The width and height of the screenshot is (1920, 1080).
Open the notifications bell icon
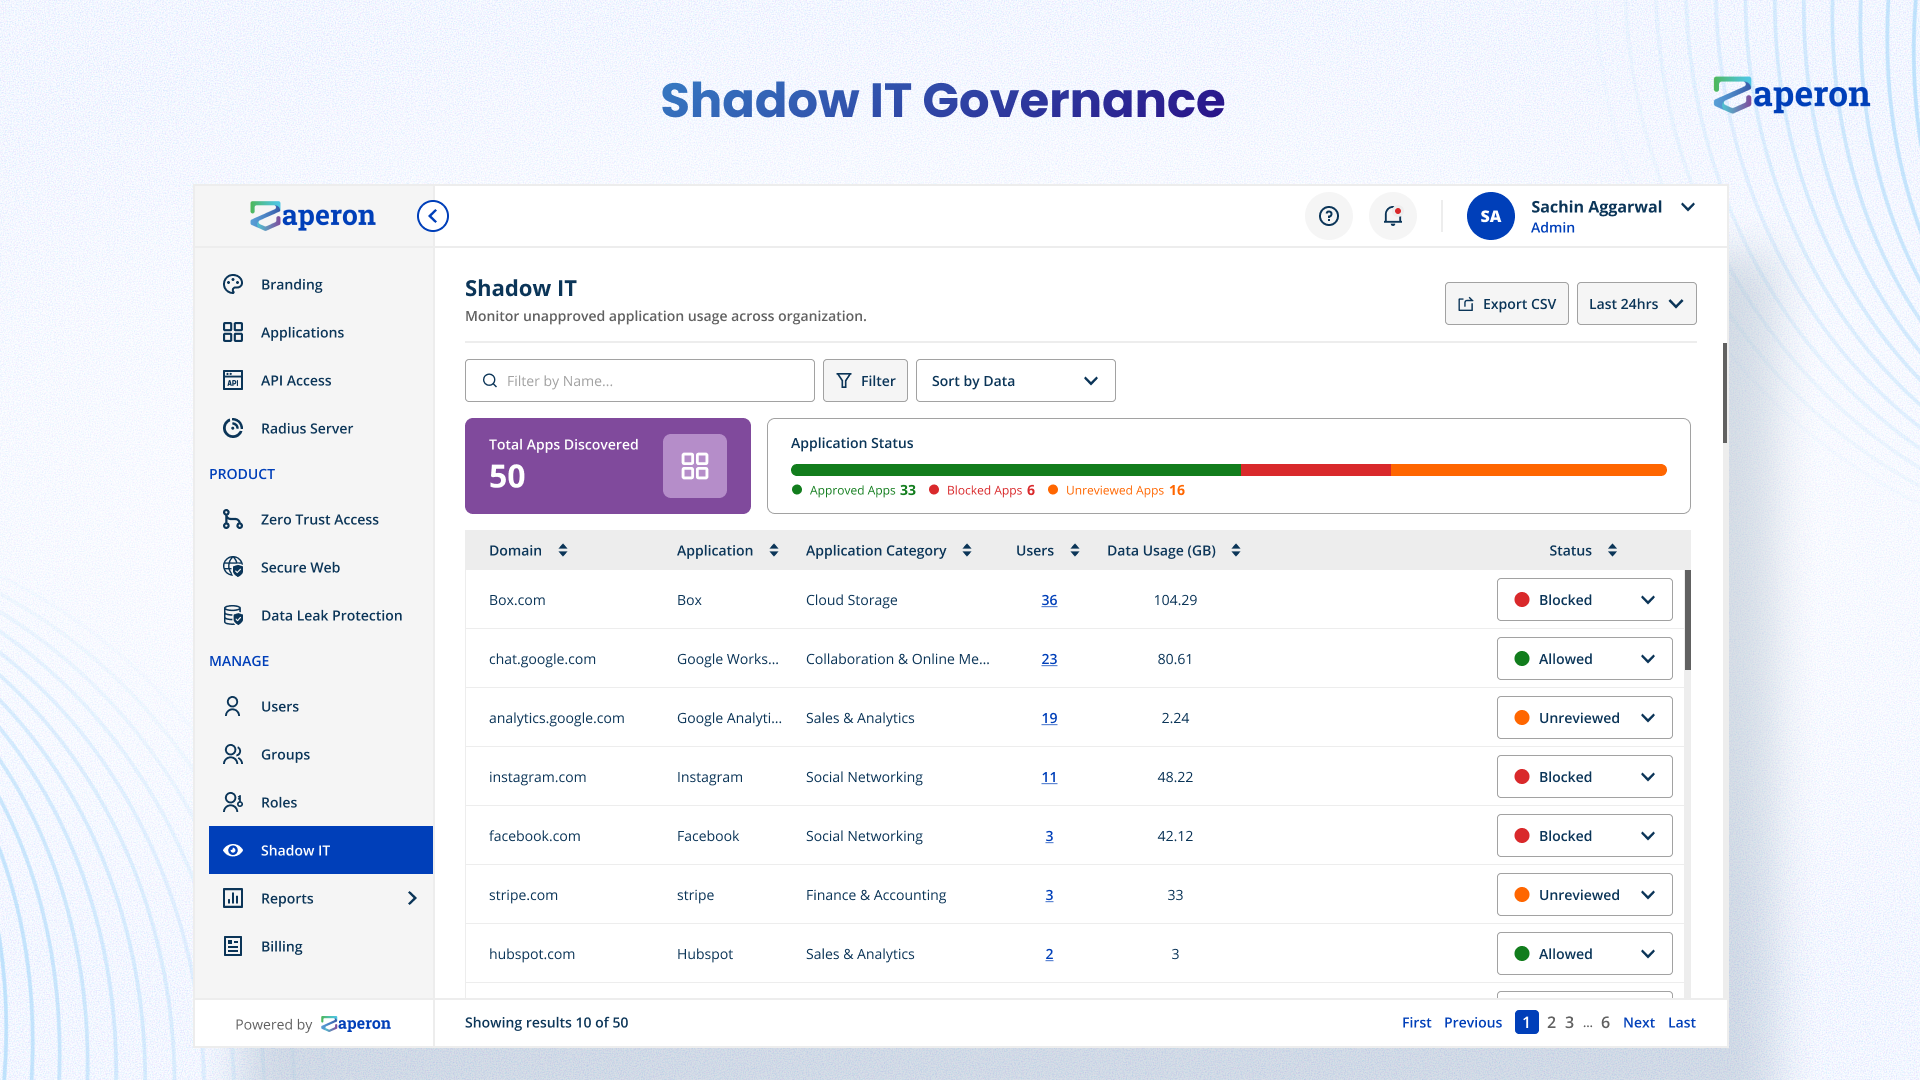[x=1392, y=216]
